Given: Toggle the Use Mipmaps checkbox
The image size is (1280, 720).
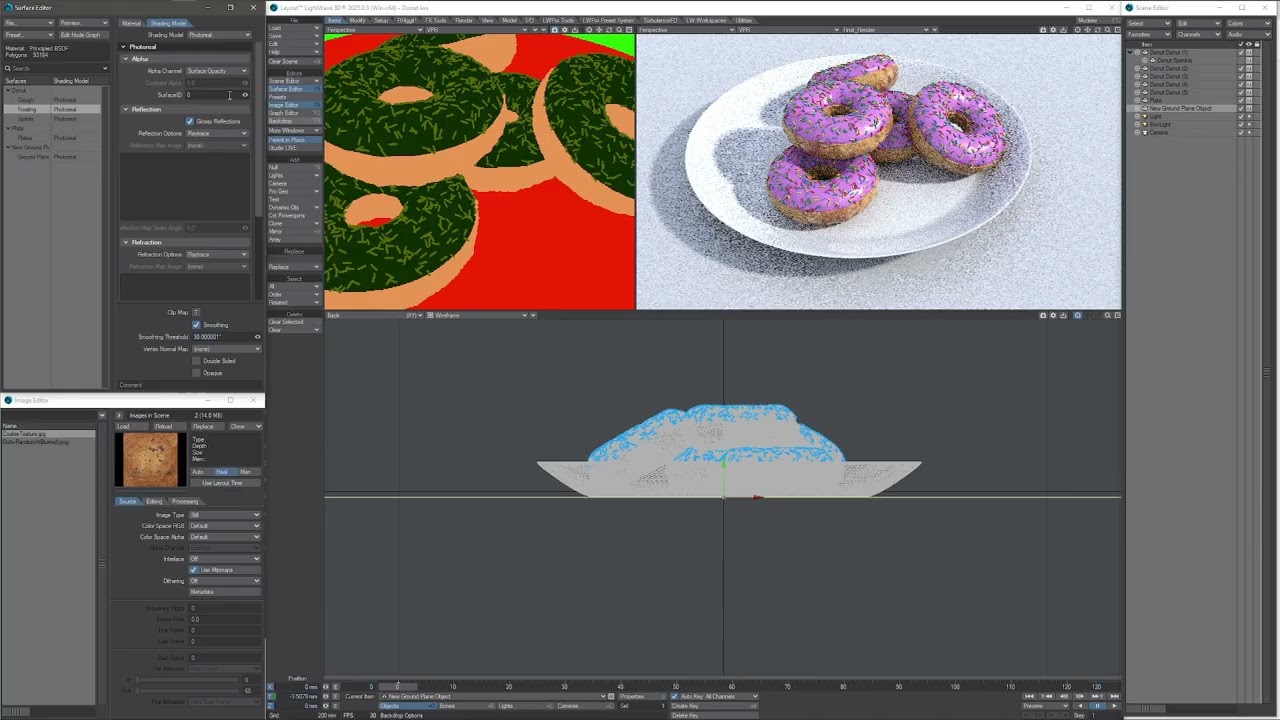Looking at the screenshot, I should pos(193,570).
